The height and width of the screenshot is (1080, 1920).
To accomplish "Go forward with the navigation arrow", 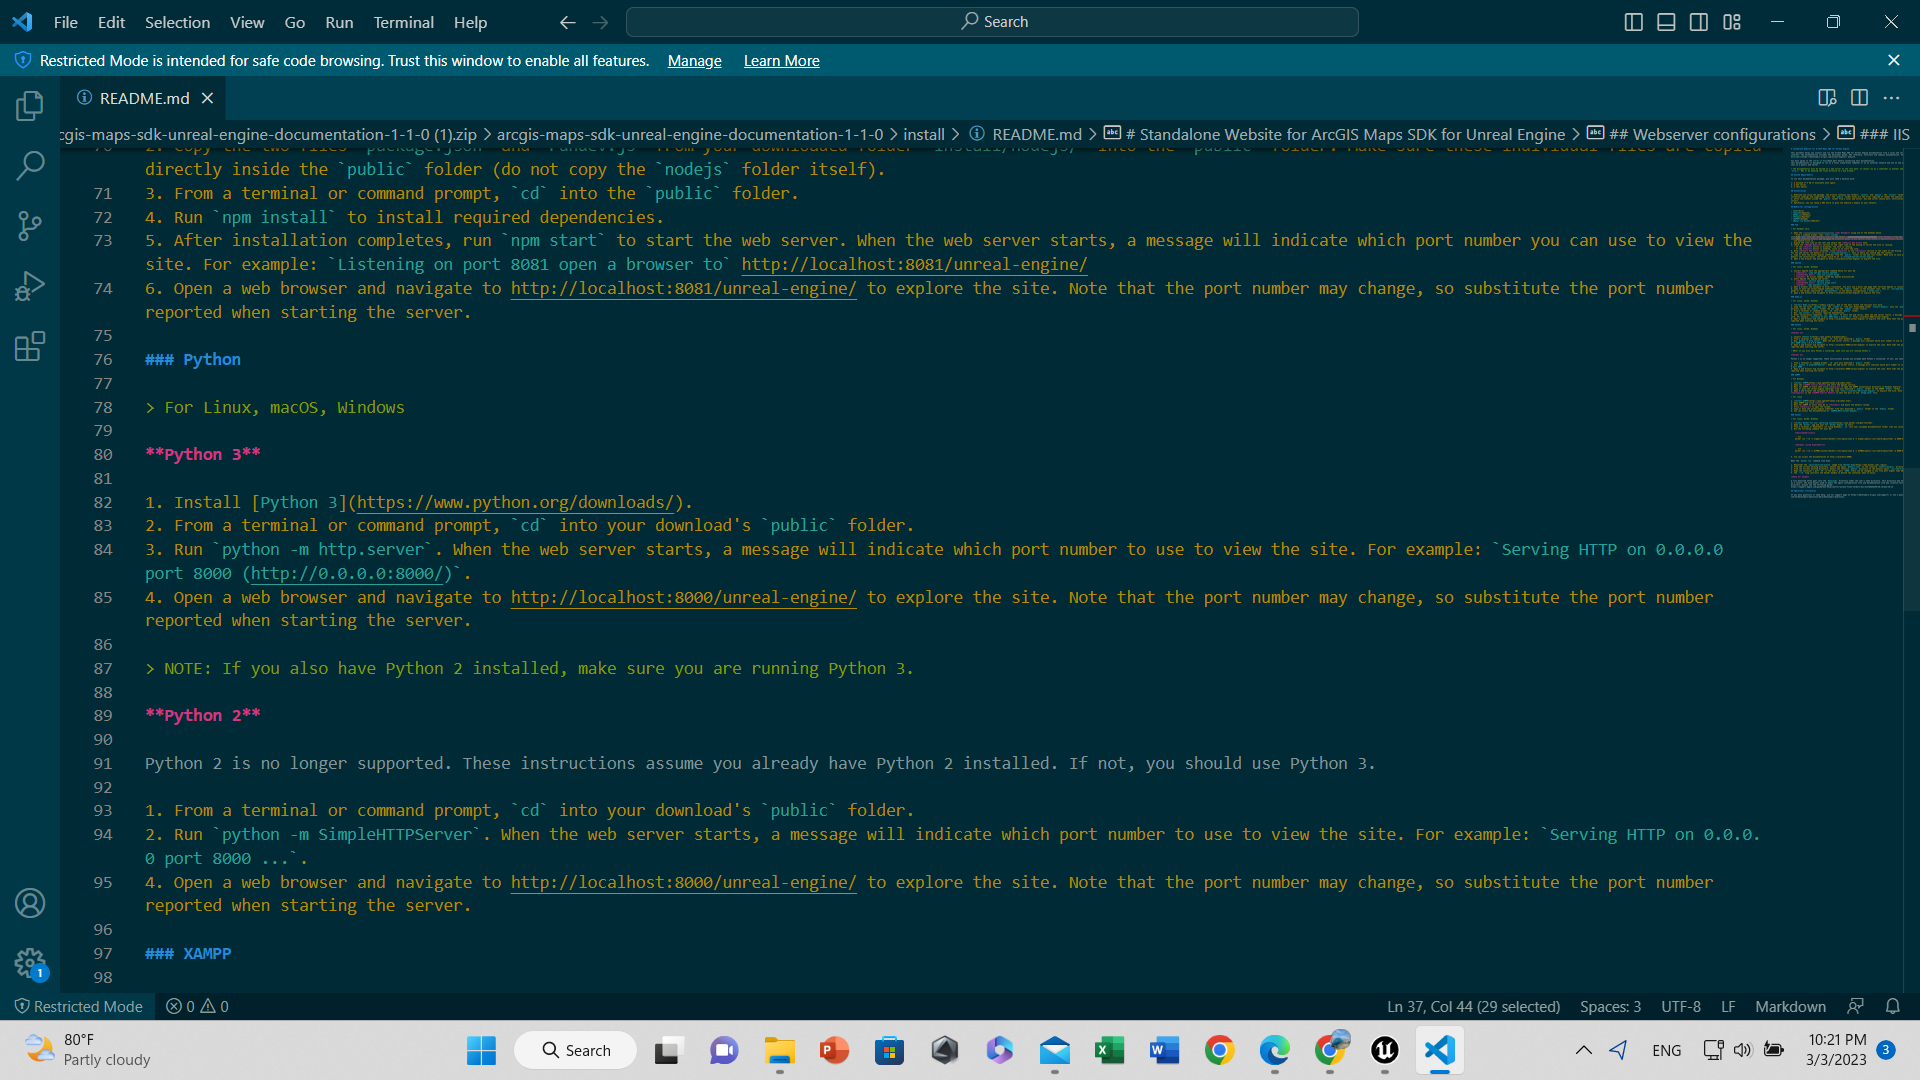I will 600,22.
